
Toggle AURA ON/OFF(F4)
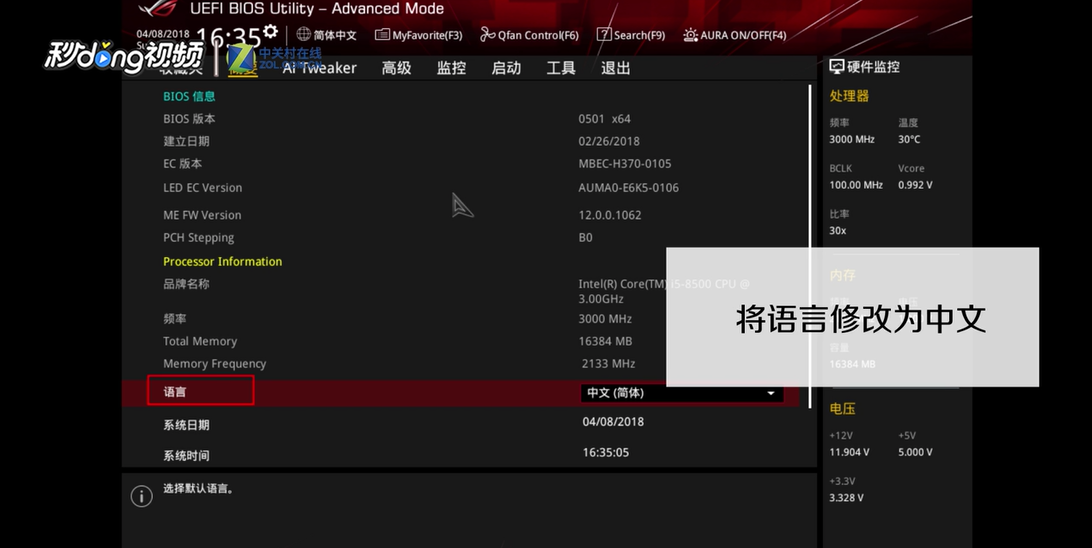pos(735,35)
